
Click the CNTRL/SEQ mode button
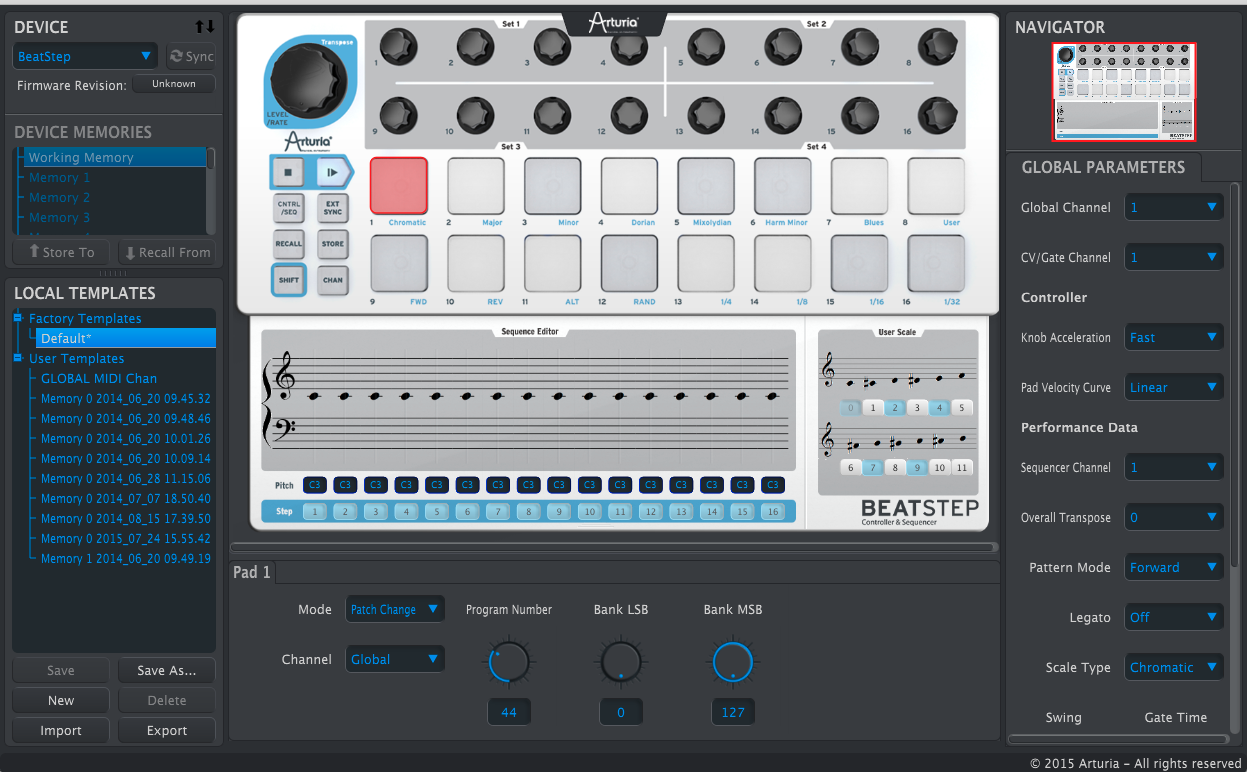[288, 208]
